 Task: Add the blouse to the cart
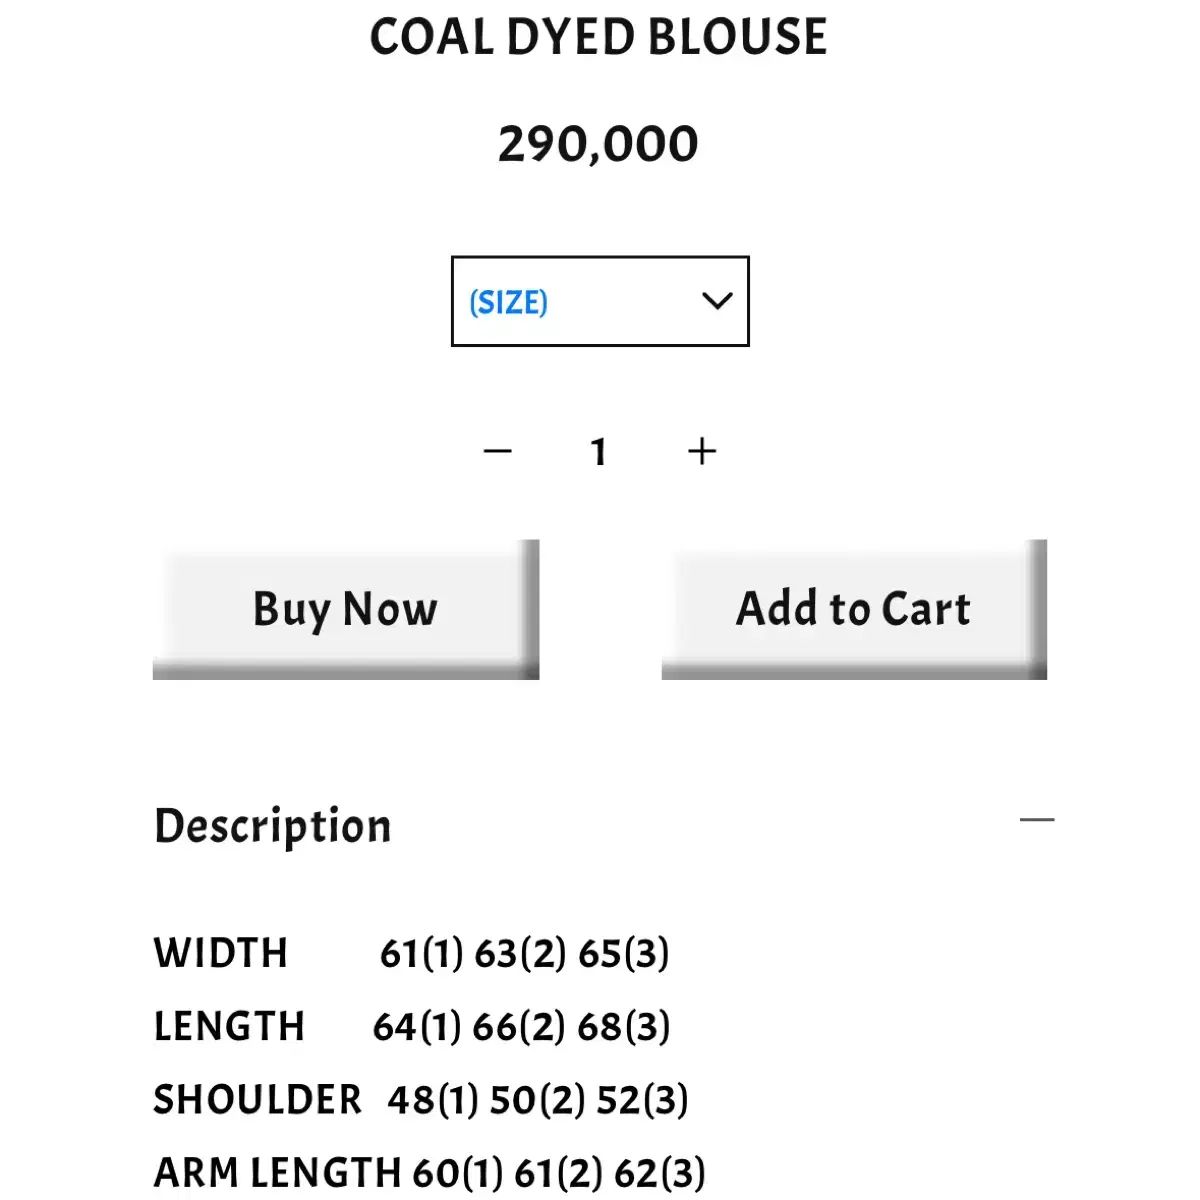(x=851, y=608)
